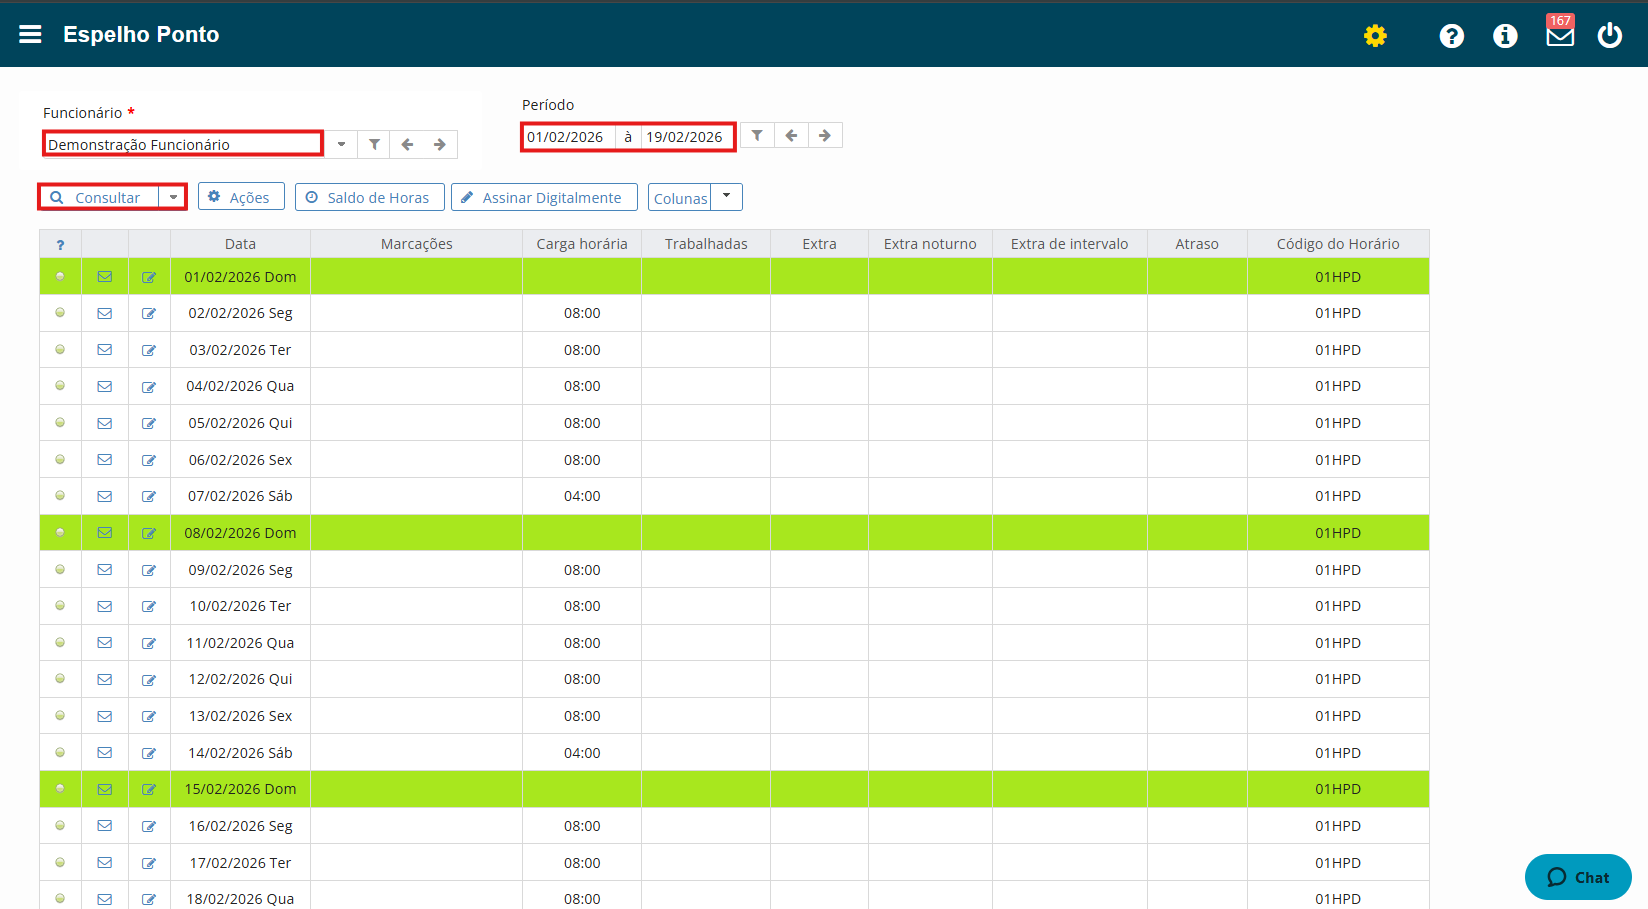Click status dot of 13/02/2026 Sex row

pyautogui.click(x=60, y=715)
